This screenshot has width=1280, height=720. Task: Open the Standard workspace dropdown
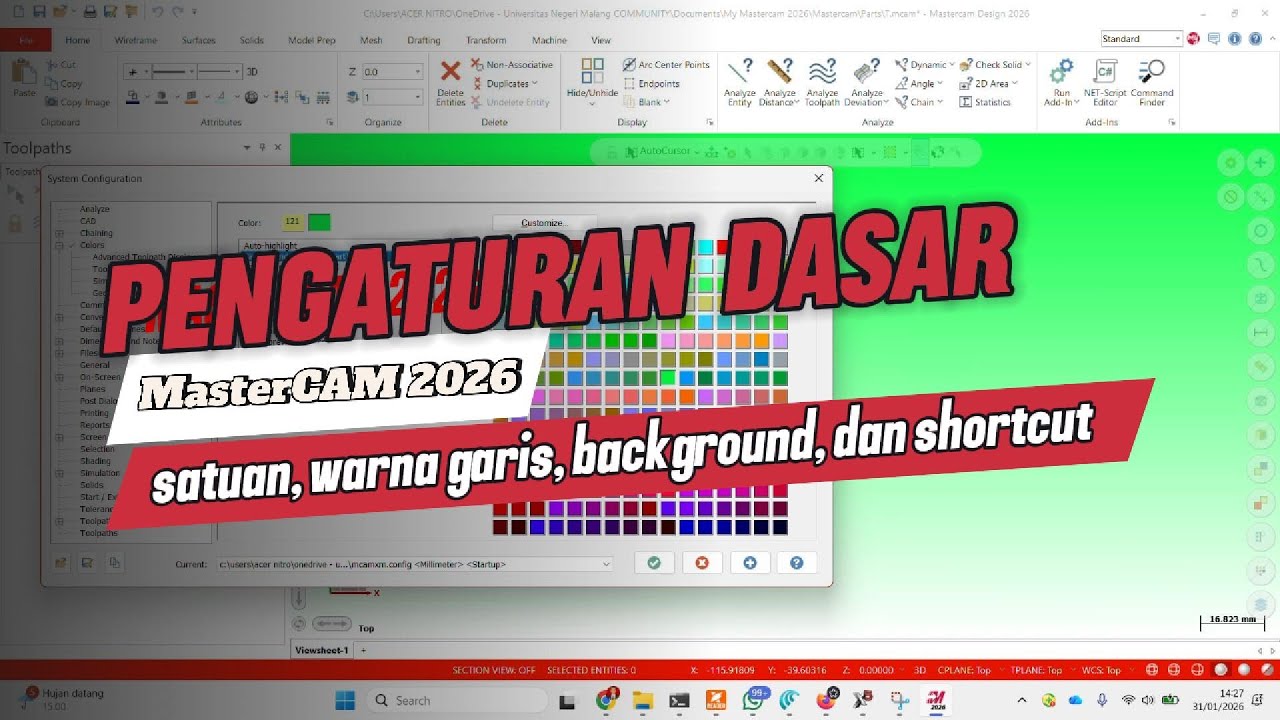(1177, 39)
